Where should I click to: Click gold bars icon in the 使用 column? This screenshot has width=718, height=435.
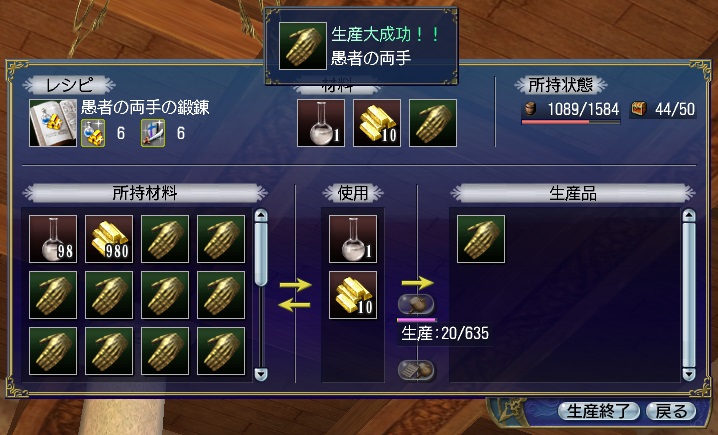[353, 295]
